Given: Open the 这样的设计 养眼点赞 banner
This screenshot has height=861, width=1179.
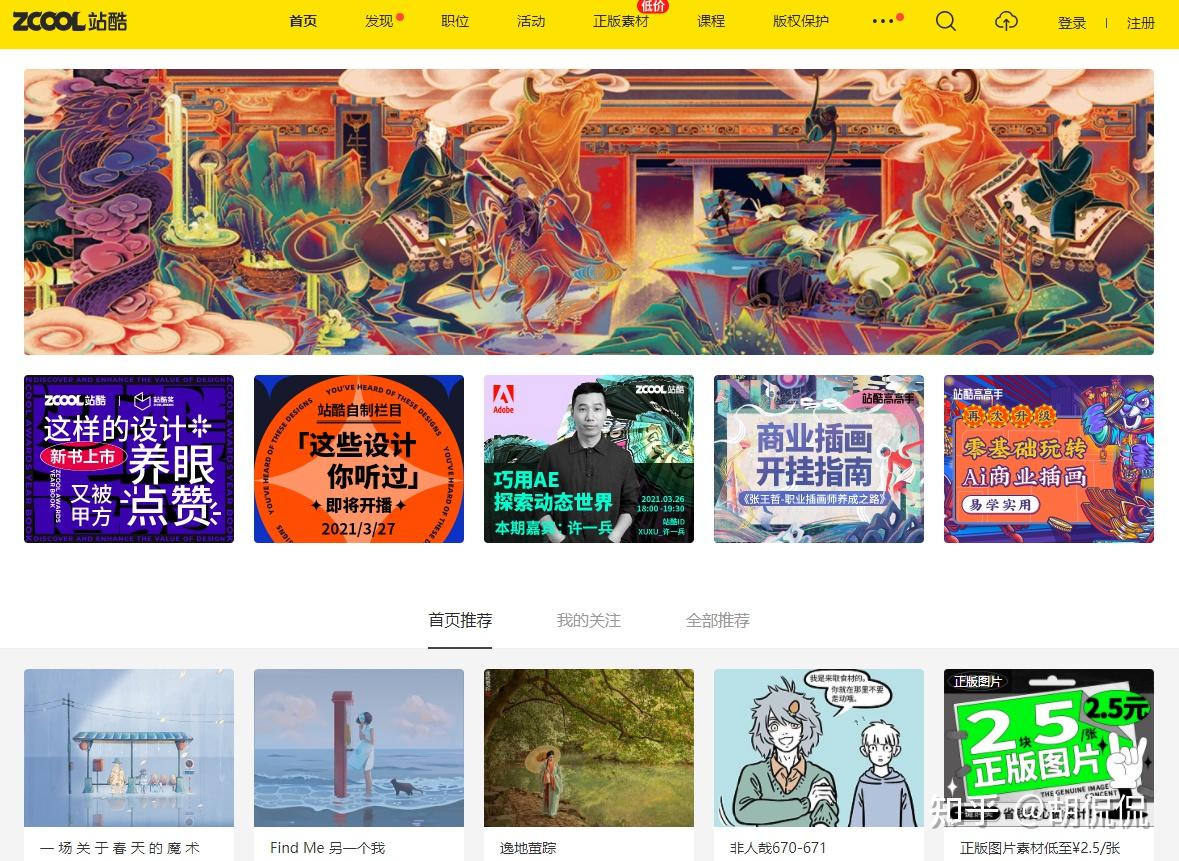Looking at the screenshot, I should (x=129, y=459).
